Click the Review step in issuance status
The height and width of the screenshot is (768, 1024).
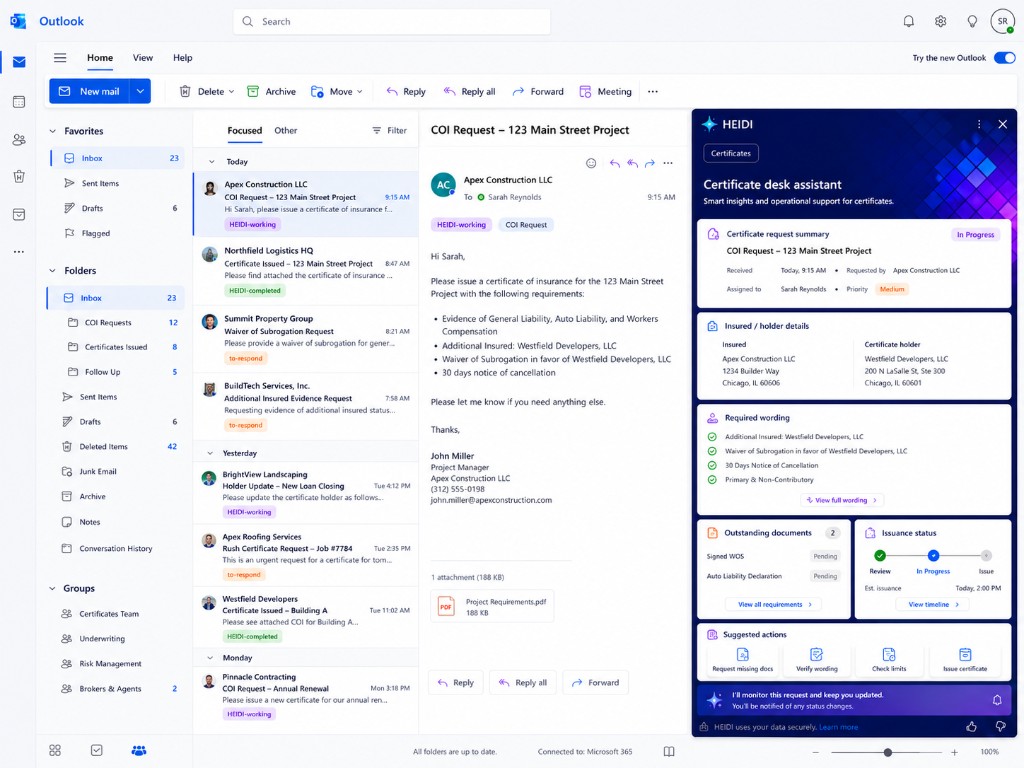pyautogui.click(x=880, y=556)
